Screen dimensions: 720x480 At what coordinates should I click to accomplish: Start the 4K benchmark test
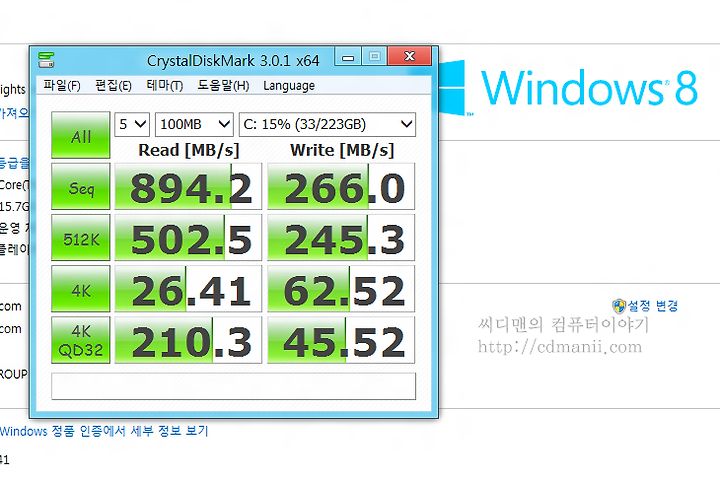pos(81,289)
